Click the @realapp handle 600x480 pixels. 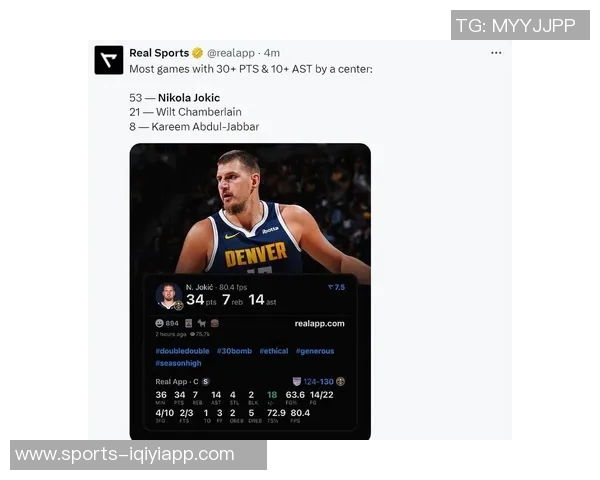coord(231,53)
